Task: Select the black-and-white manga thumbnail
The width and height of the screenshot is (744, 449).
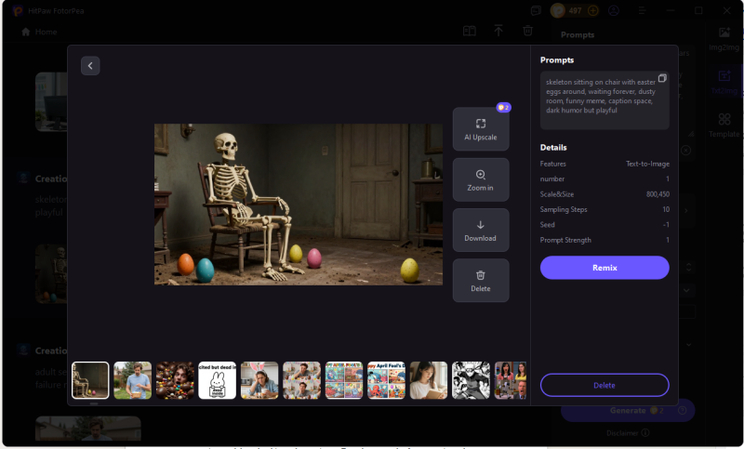Action: 471,380
